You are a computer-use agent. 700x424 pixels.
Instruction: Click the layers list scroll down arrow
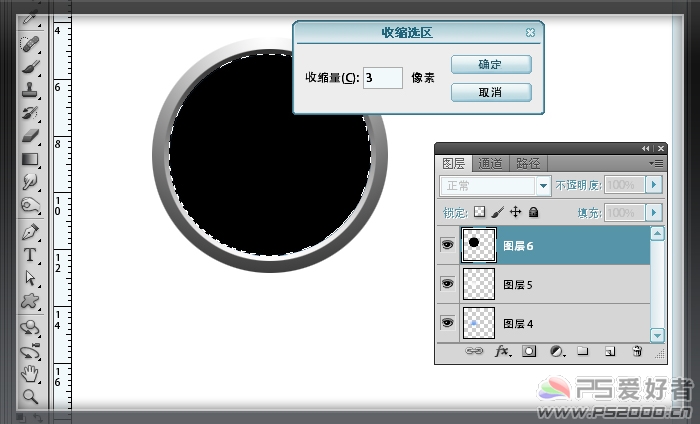(657, 335)
